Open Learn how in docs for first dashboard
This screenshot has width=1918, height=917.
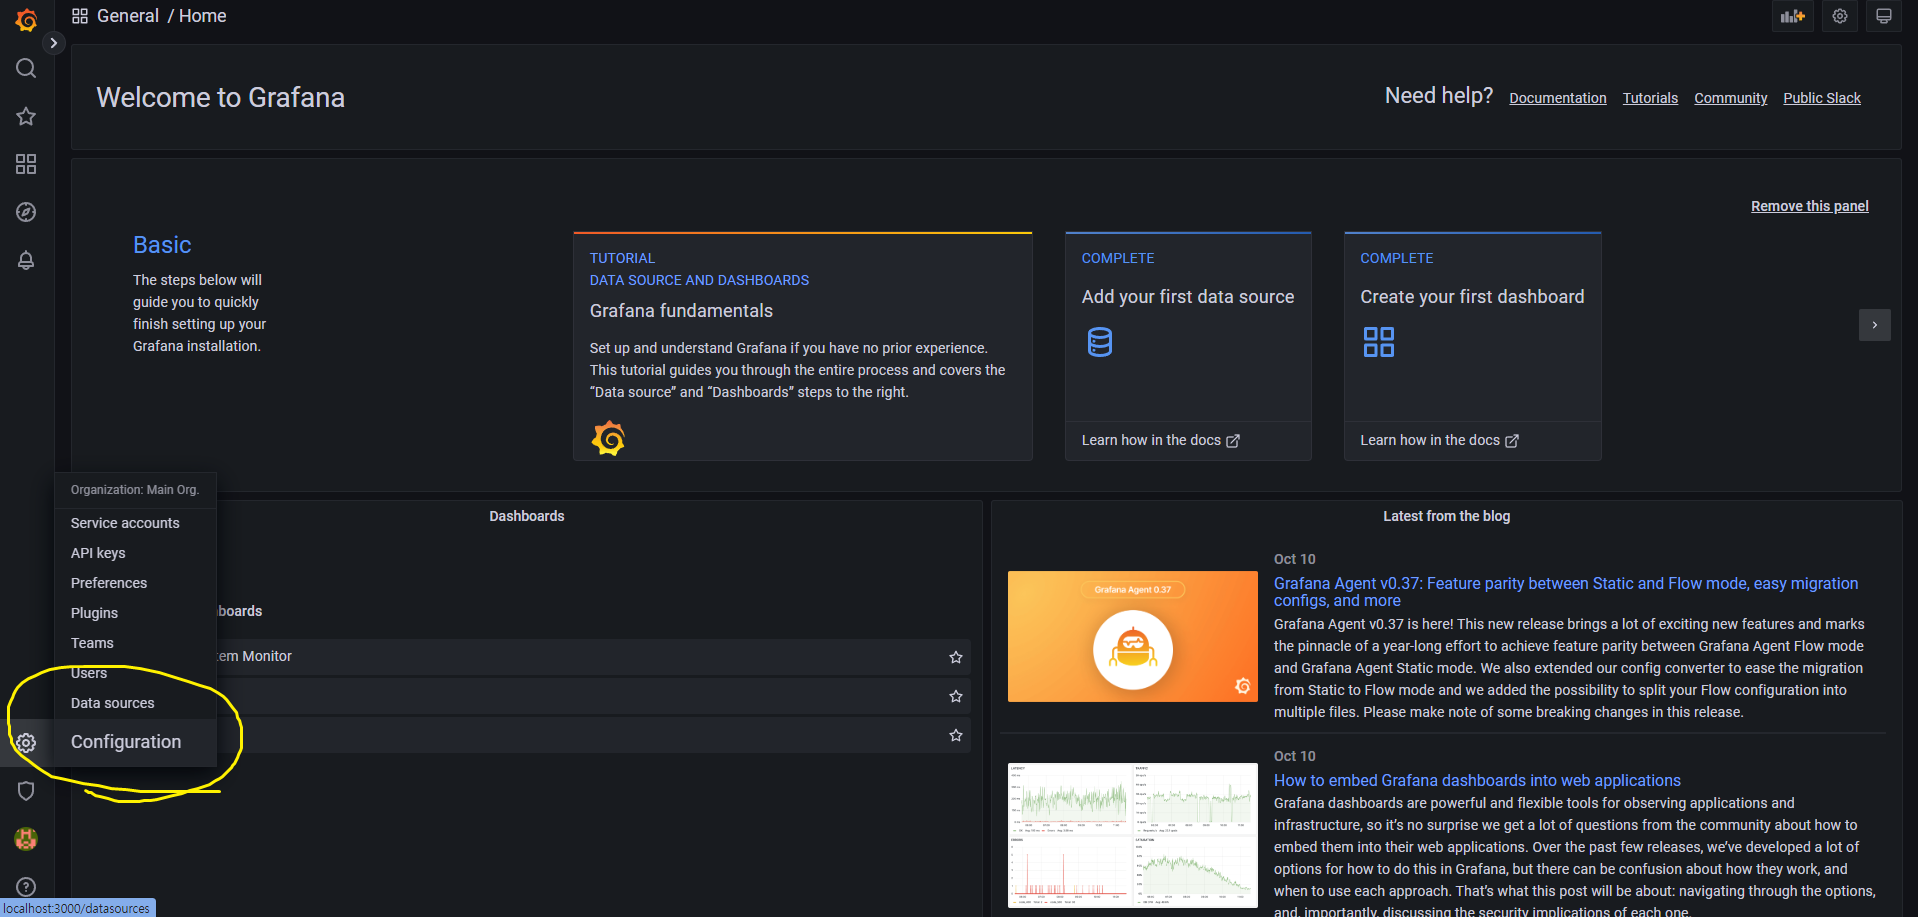[x=1439, y=440]
